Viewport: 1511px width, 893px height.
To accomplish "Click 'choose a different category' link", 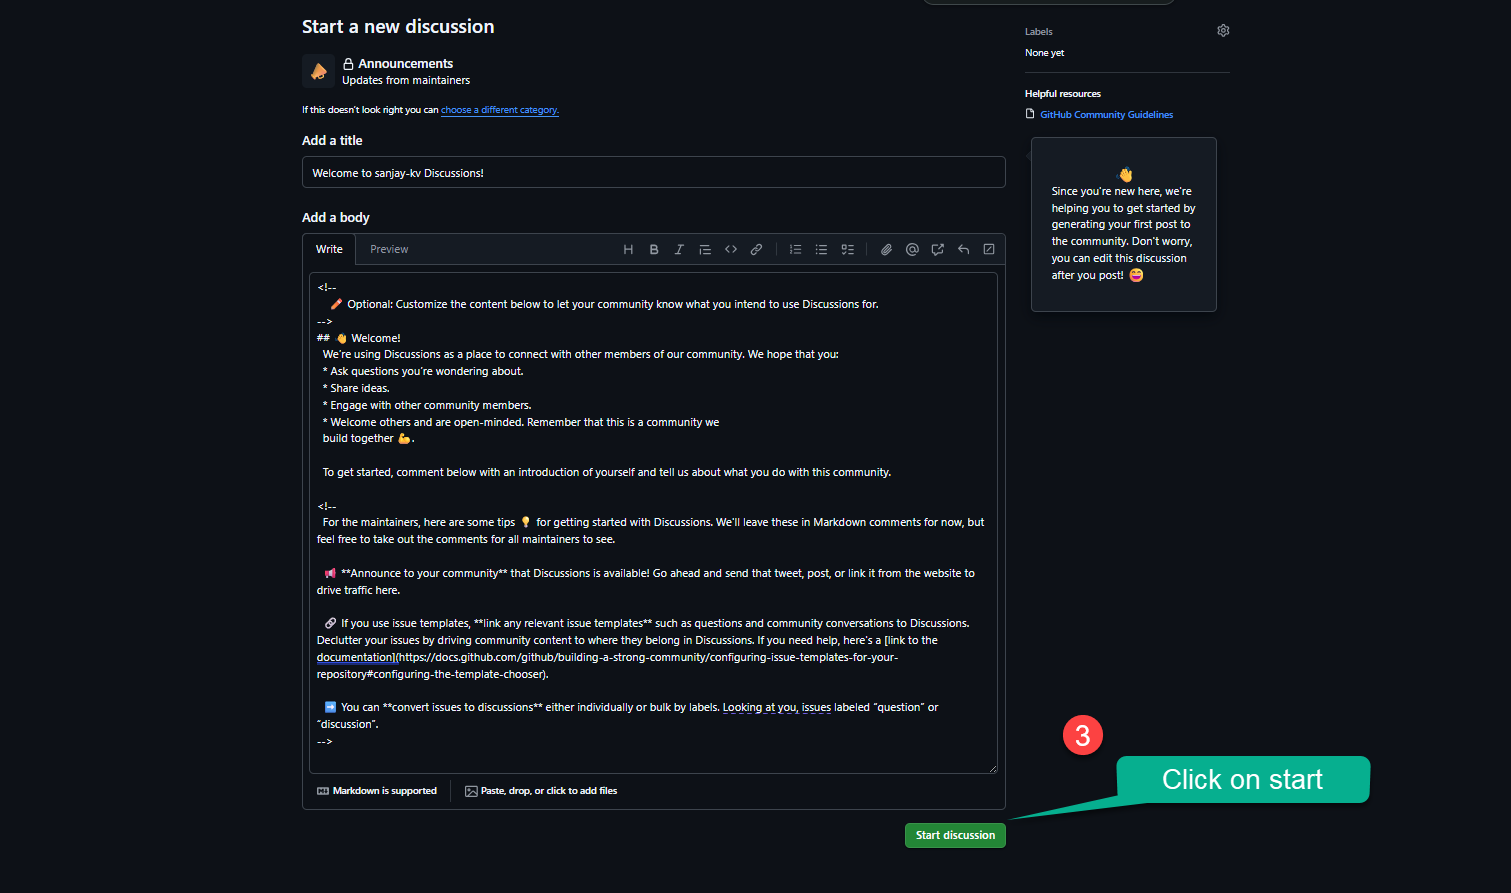I will tap(500, 110).
